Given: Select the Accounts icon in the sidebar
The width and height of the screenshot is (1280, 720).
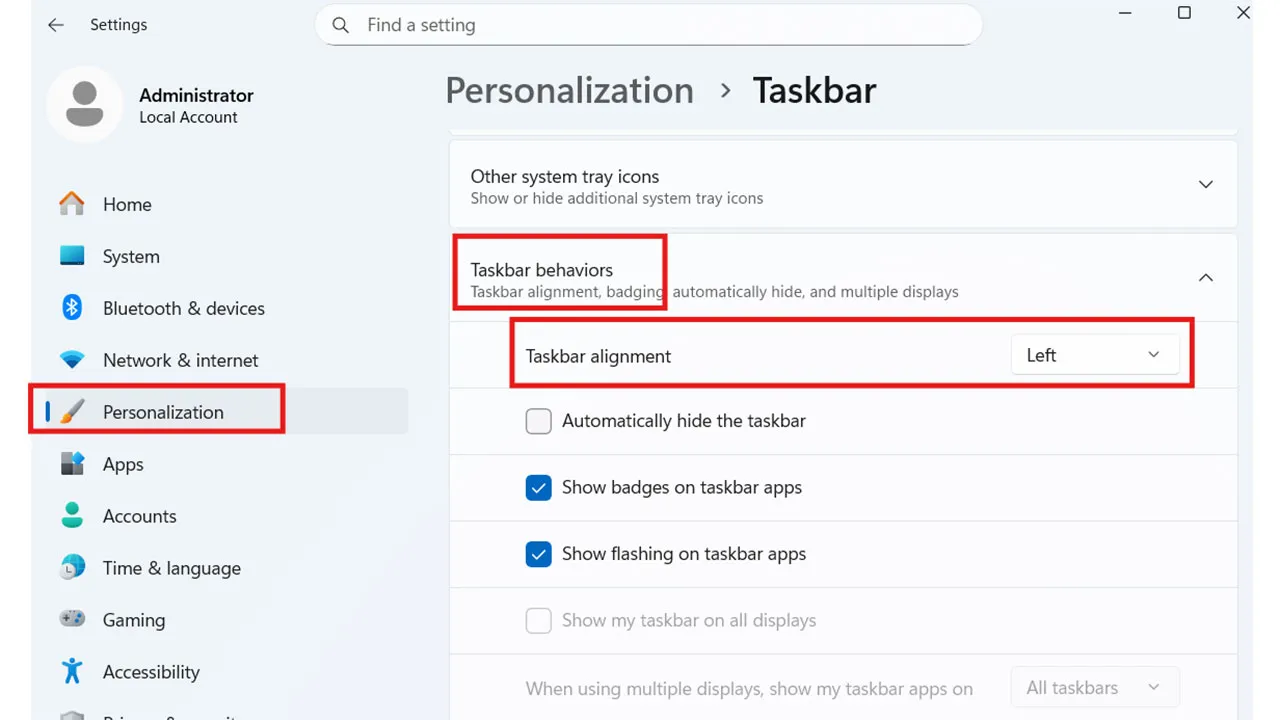Looking at the screenshot, I should (x=71, y=516).
